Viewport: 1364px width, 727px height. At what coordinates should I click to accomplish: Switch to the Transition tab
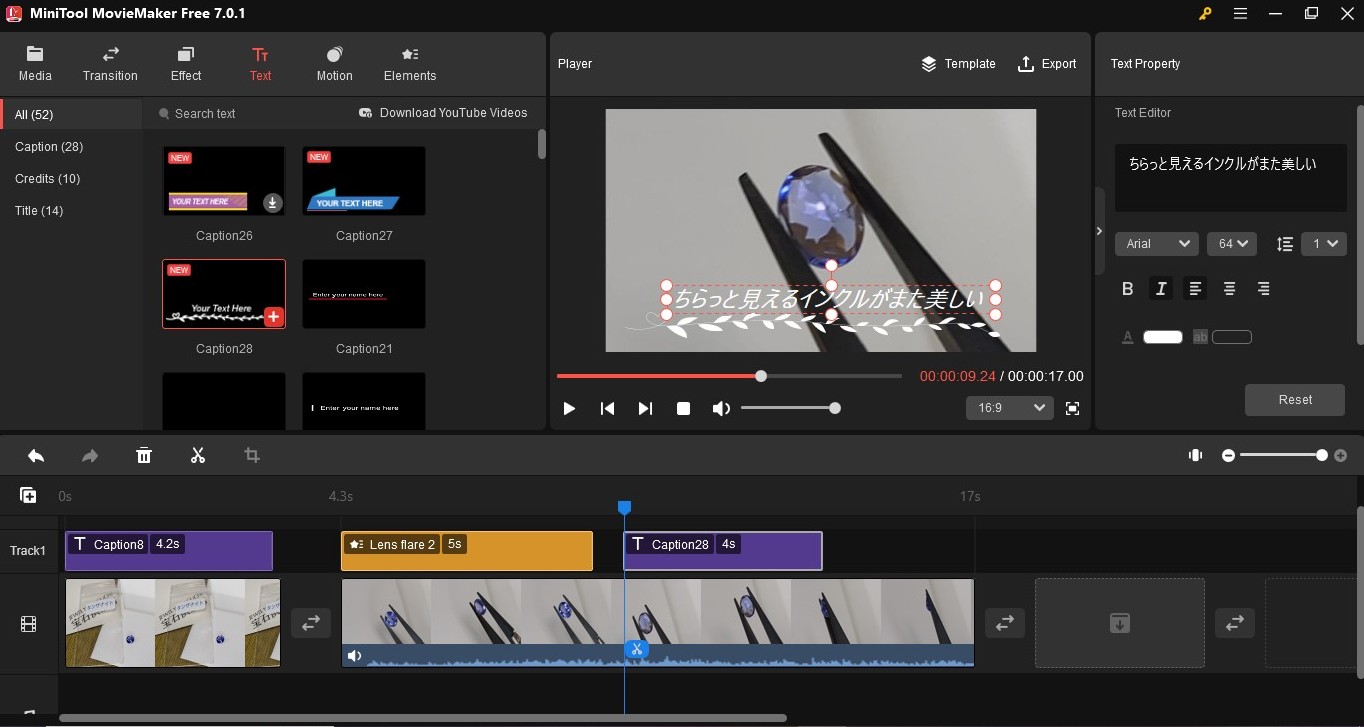coord(110,64)
